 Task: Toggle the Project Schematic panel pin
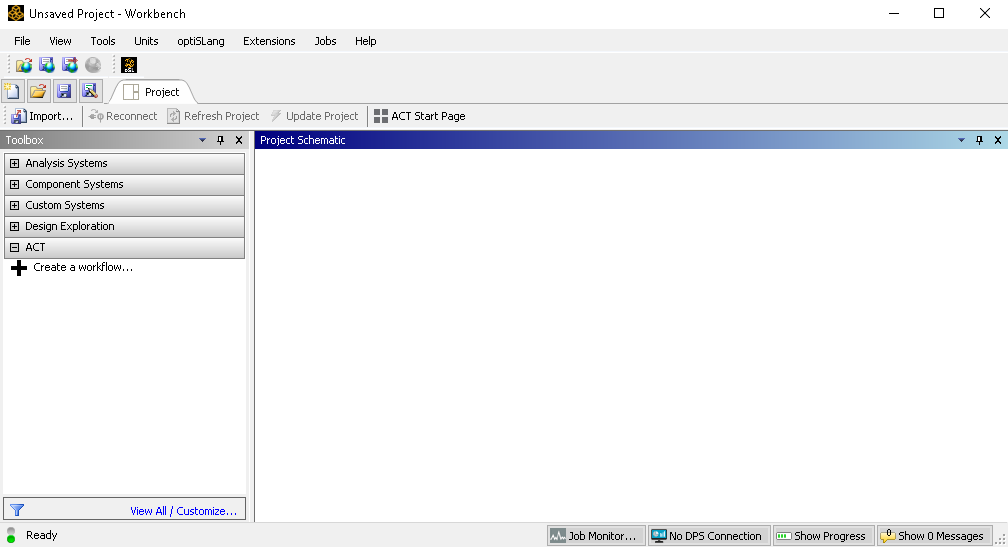point(980,140)
